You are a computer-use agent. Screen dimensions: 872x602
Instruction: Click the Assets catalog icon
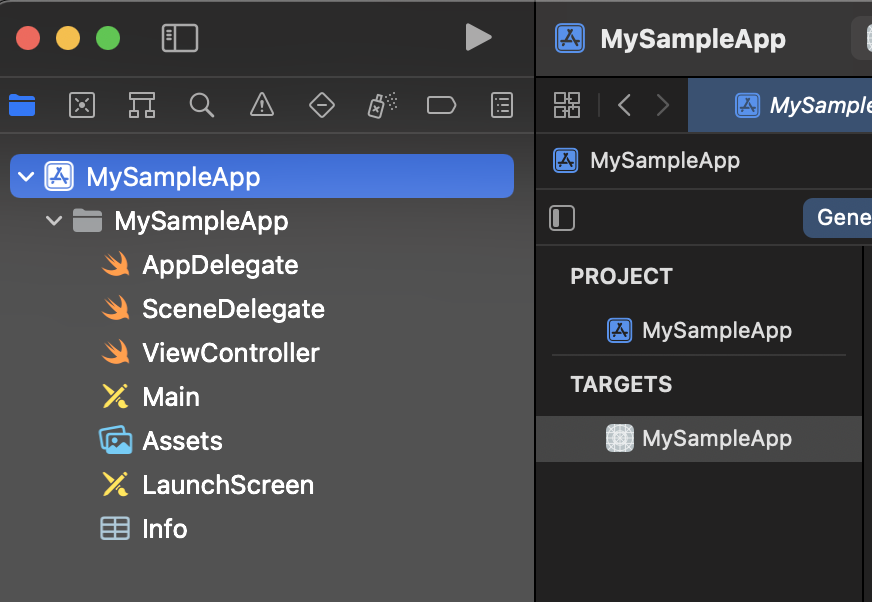click(116, 440)
